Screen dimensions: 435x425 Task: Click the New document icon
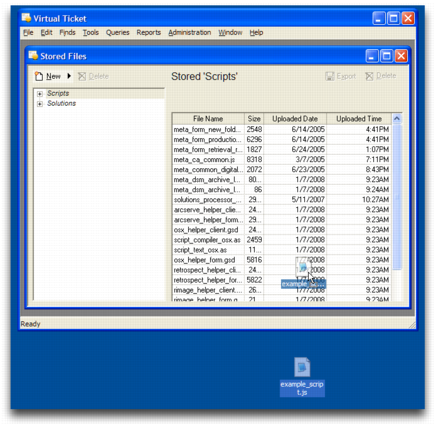click(39, 76)
